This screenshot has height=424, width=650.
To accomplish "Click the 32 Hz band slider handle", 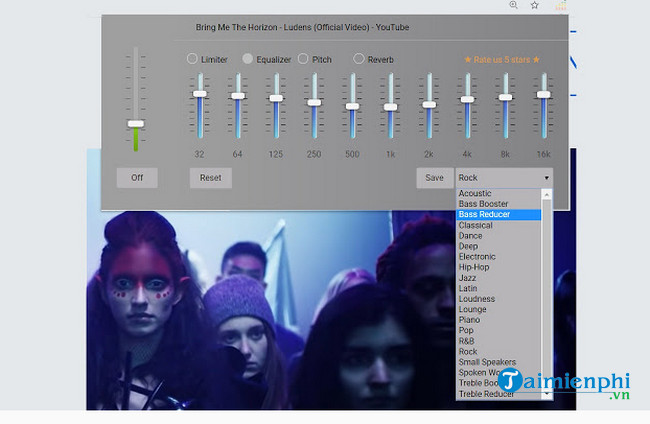I will (200, 94).
